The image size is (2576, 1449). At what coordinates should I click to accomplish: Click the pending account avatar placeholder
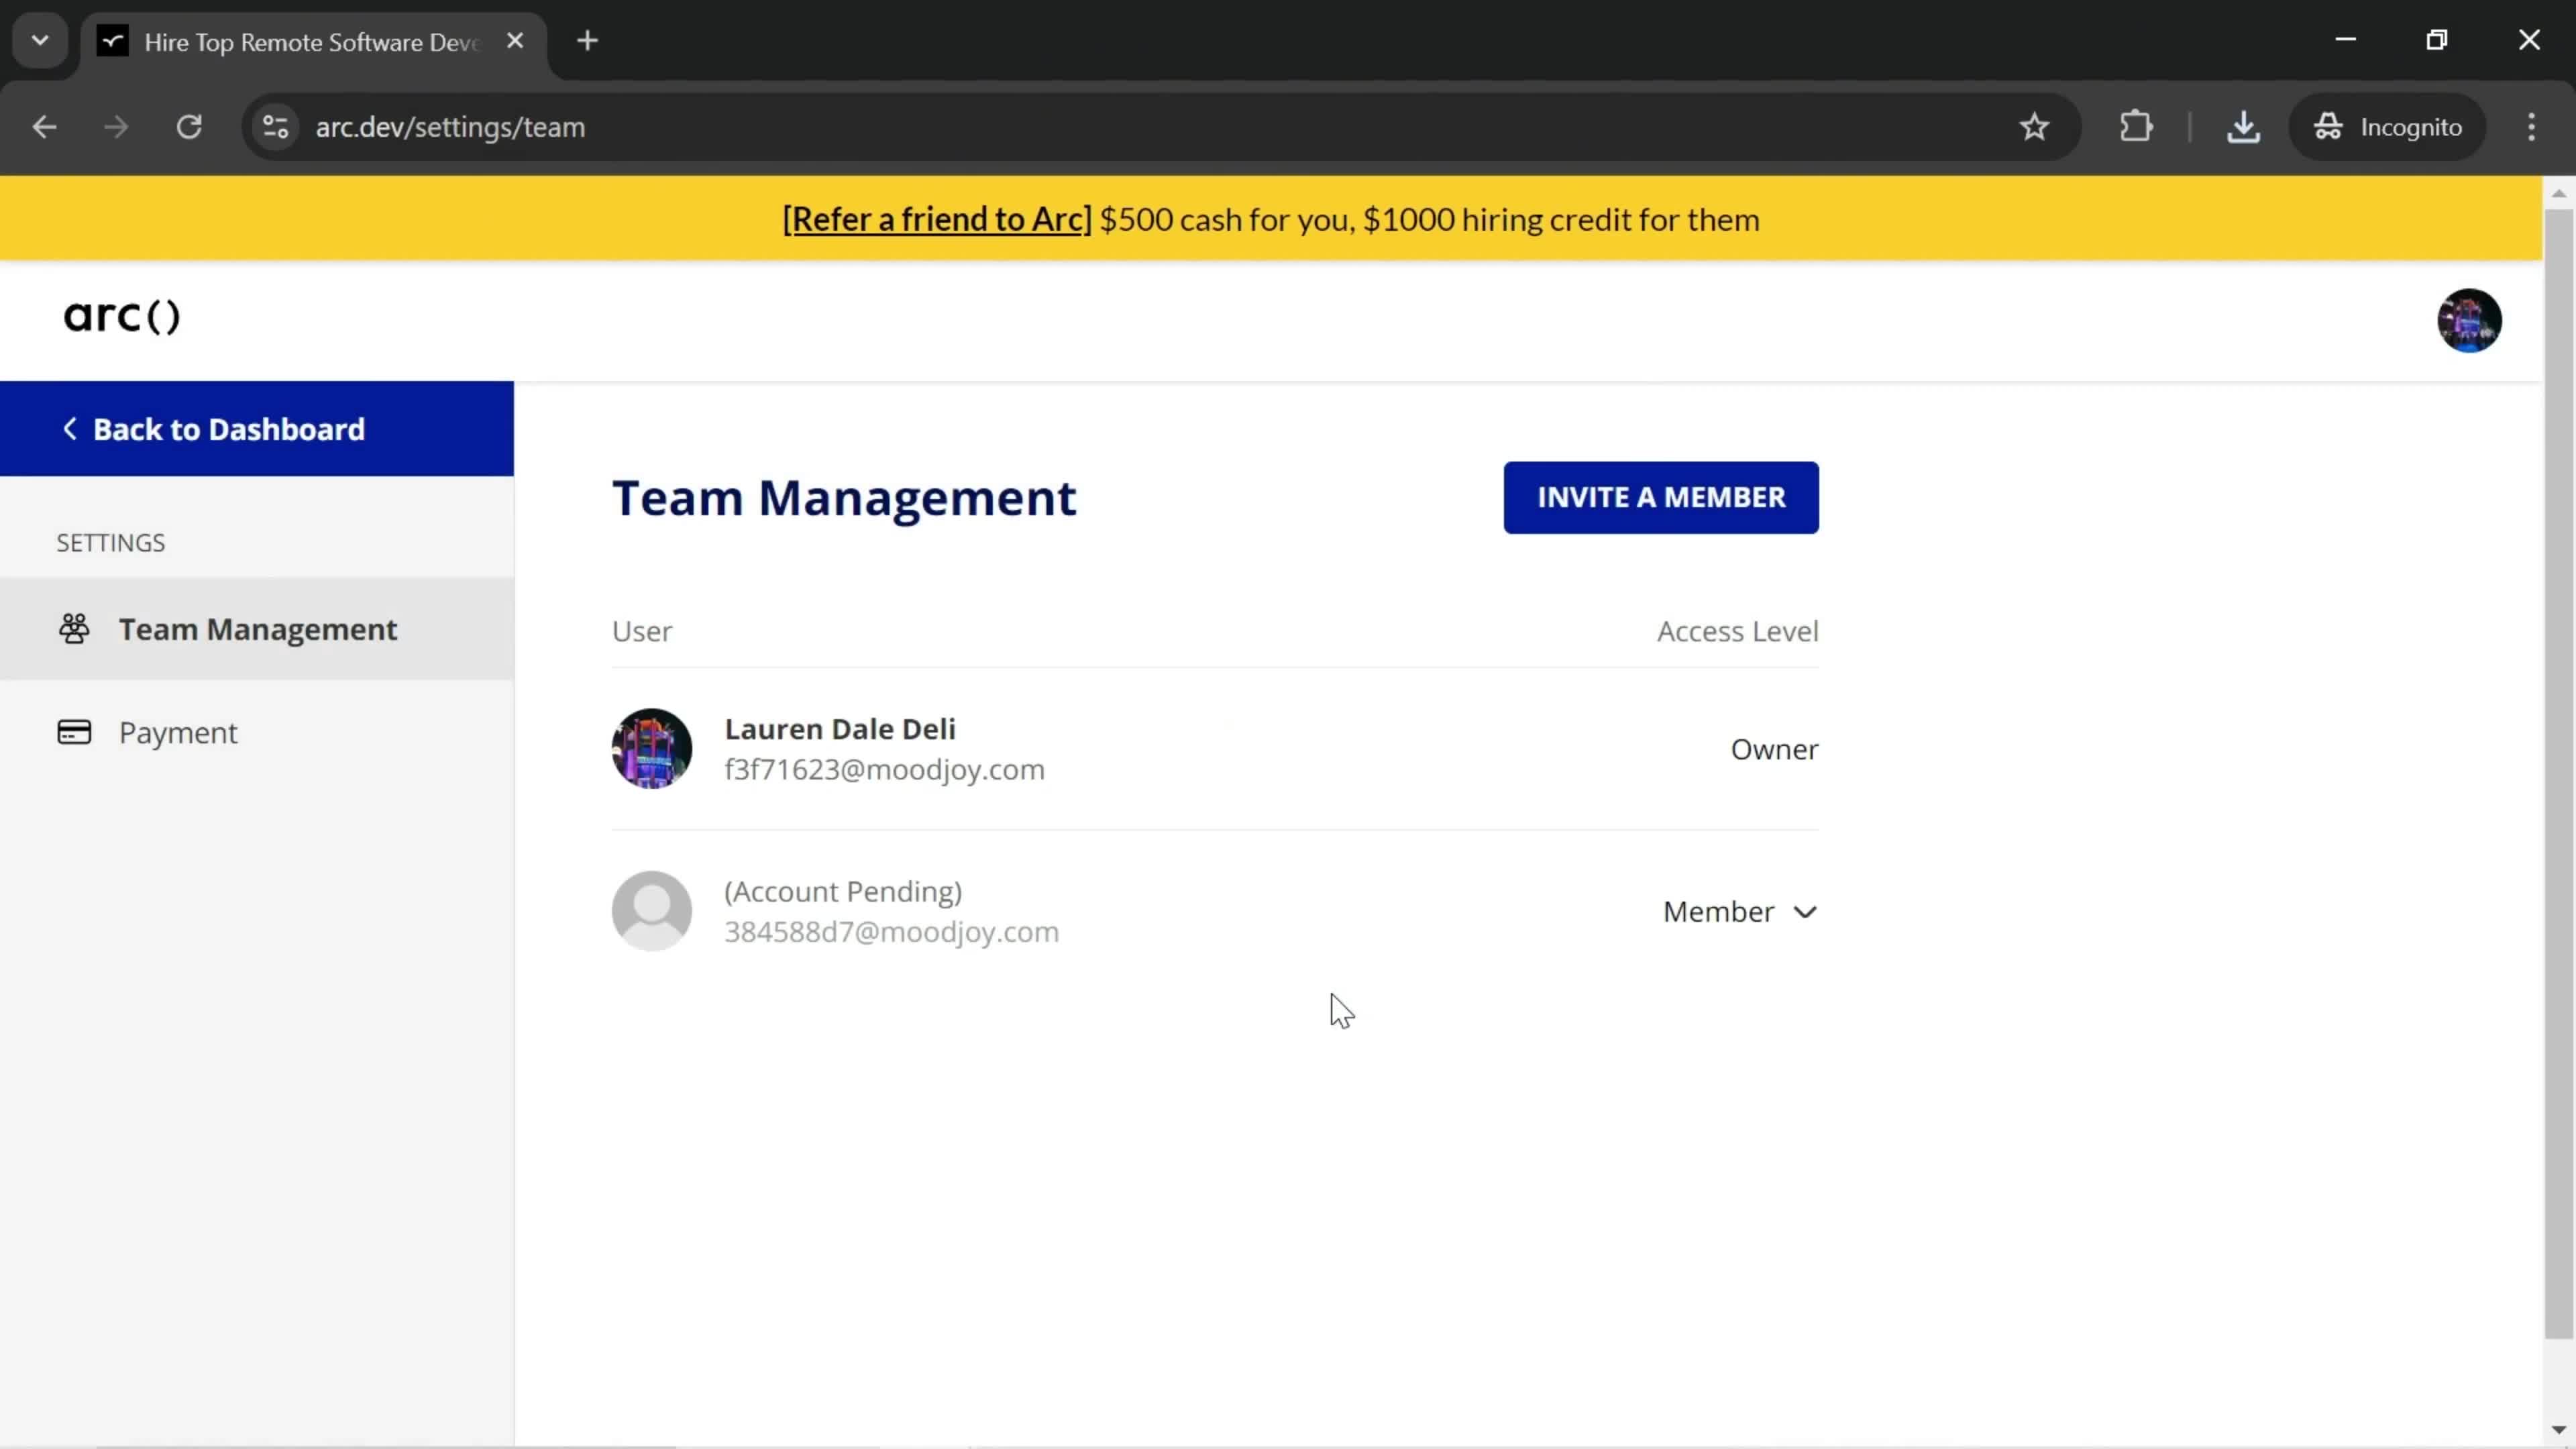pyautogui.click(x=651, y=910)
